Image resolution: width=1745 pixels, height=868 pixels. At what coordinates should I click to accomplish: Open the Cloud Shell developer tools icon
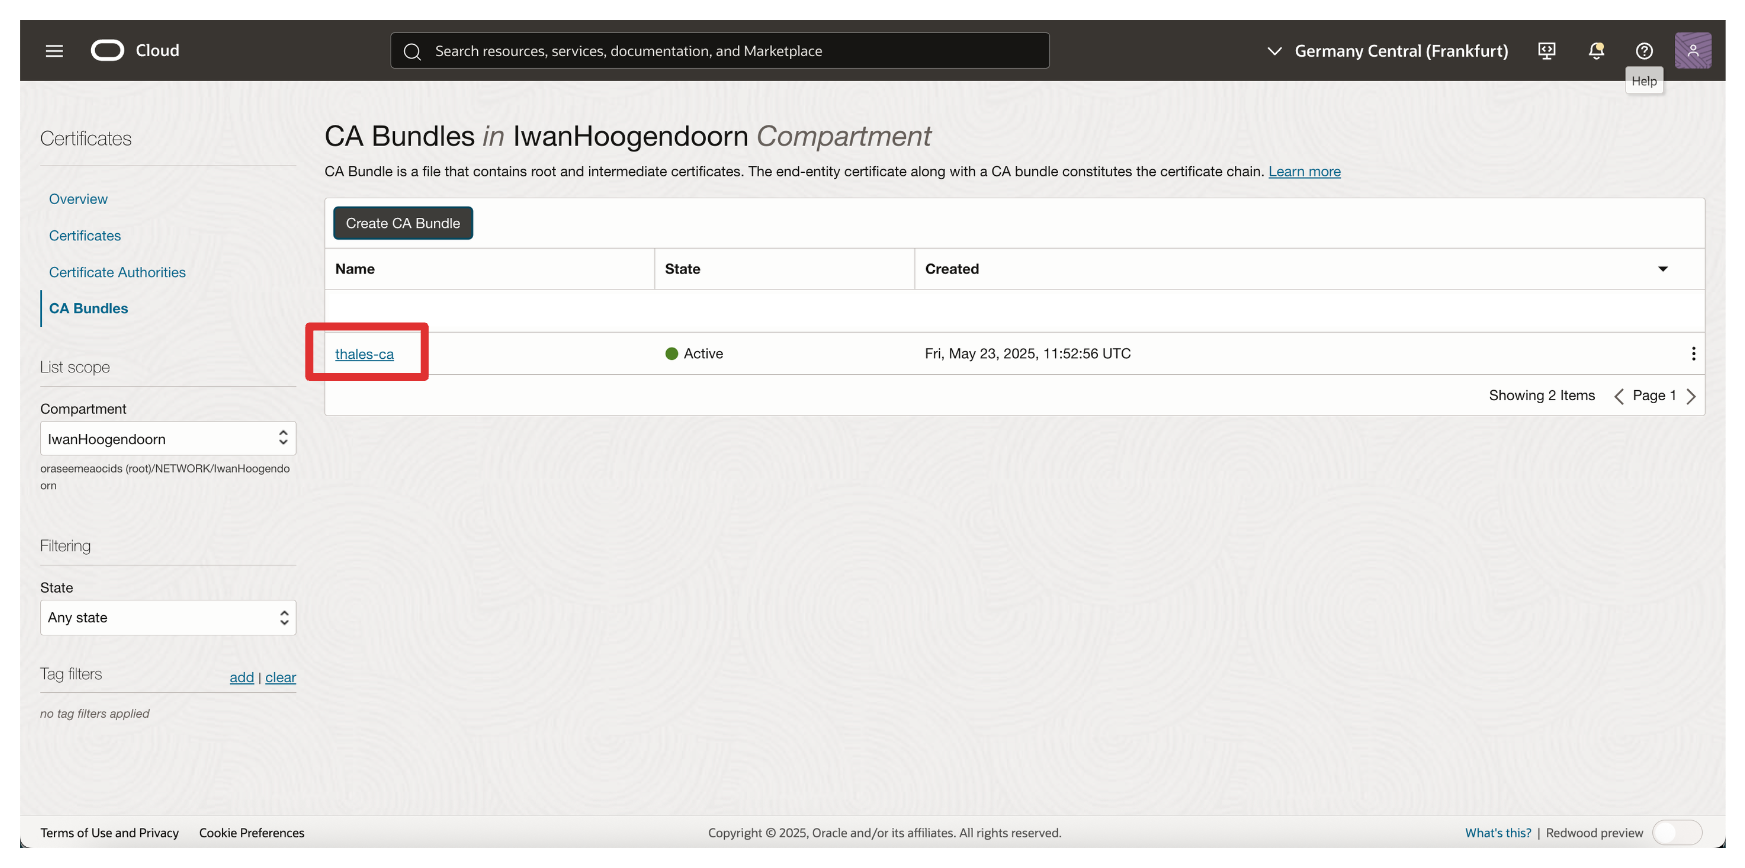coord(1546,51)
